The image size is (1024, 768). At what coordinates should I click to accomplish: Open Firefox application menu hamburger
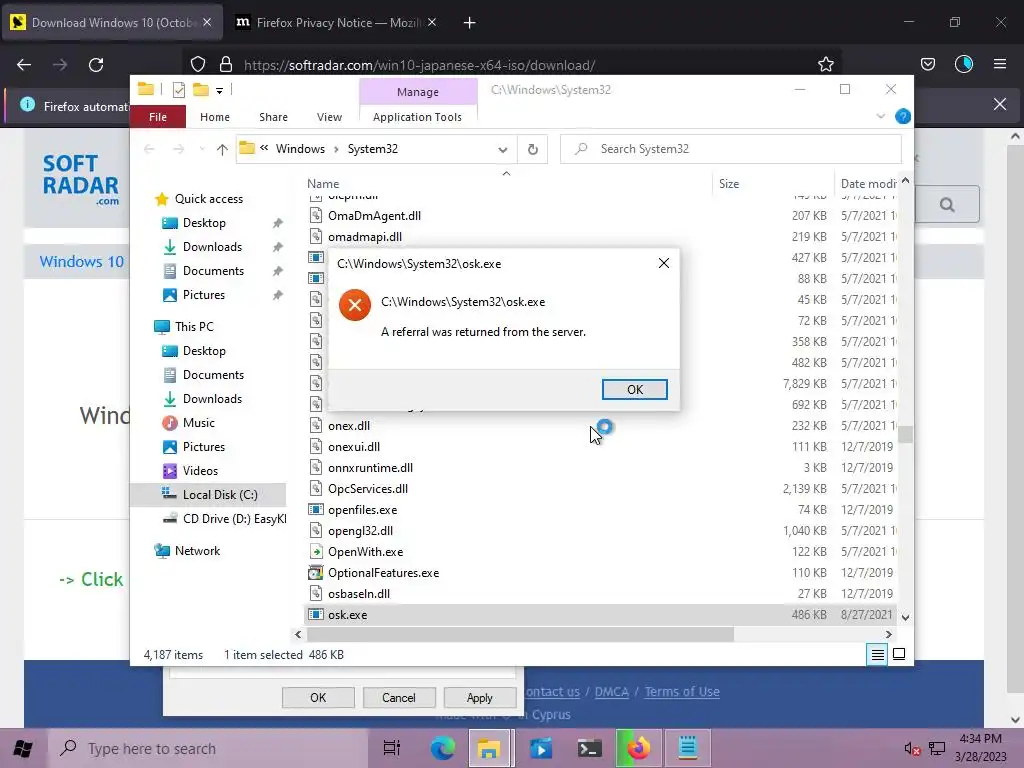click(999, 64)
